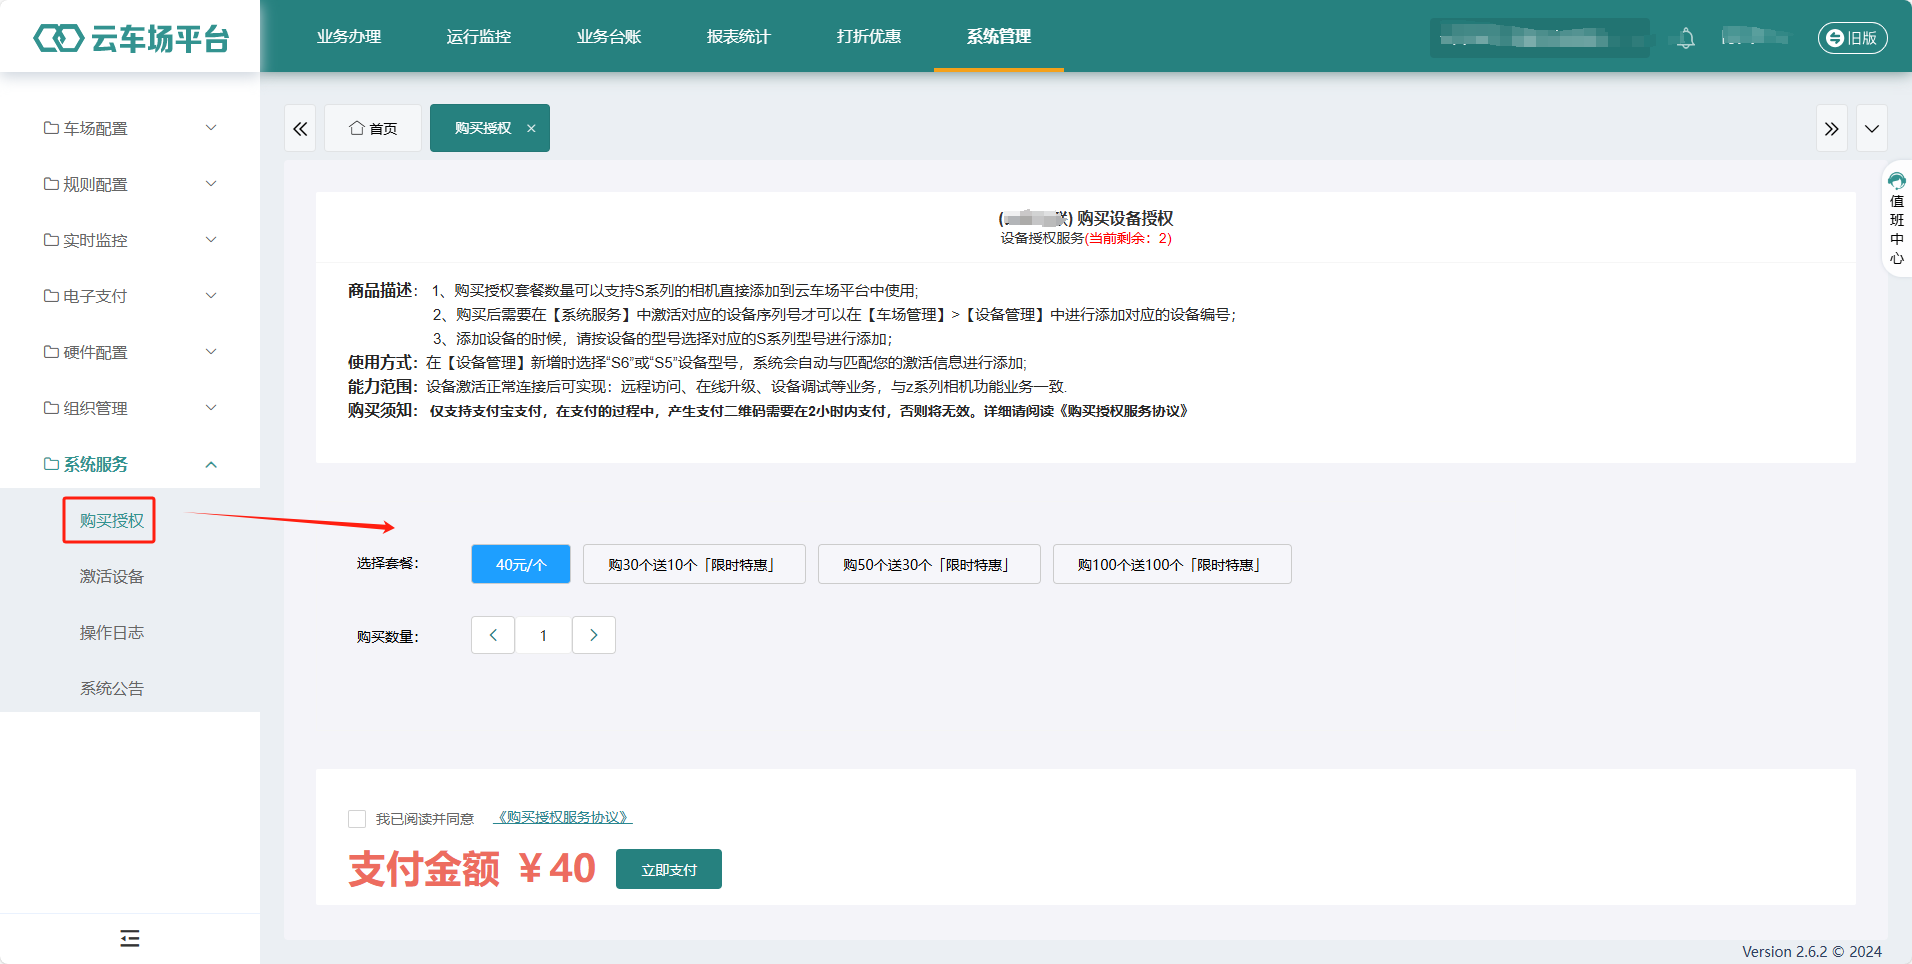Expand 组织管理 sidebar group
The height and width of the screenshot is (964, 1912).
(x=130, y=408)
